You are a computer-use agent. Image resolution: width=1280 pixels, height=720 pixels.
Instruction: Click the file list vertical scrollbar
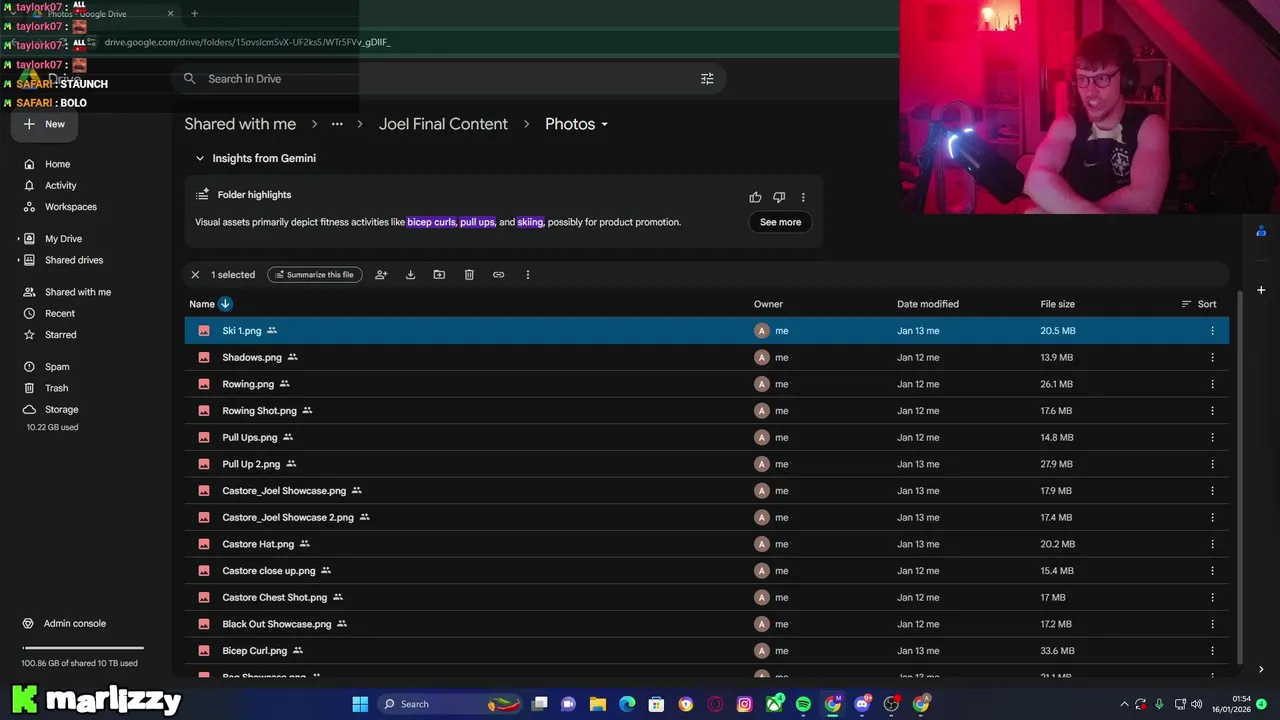pyautogui.click(x=1240, y=475)
